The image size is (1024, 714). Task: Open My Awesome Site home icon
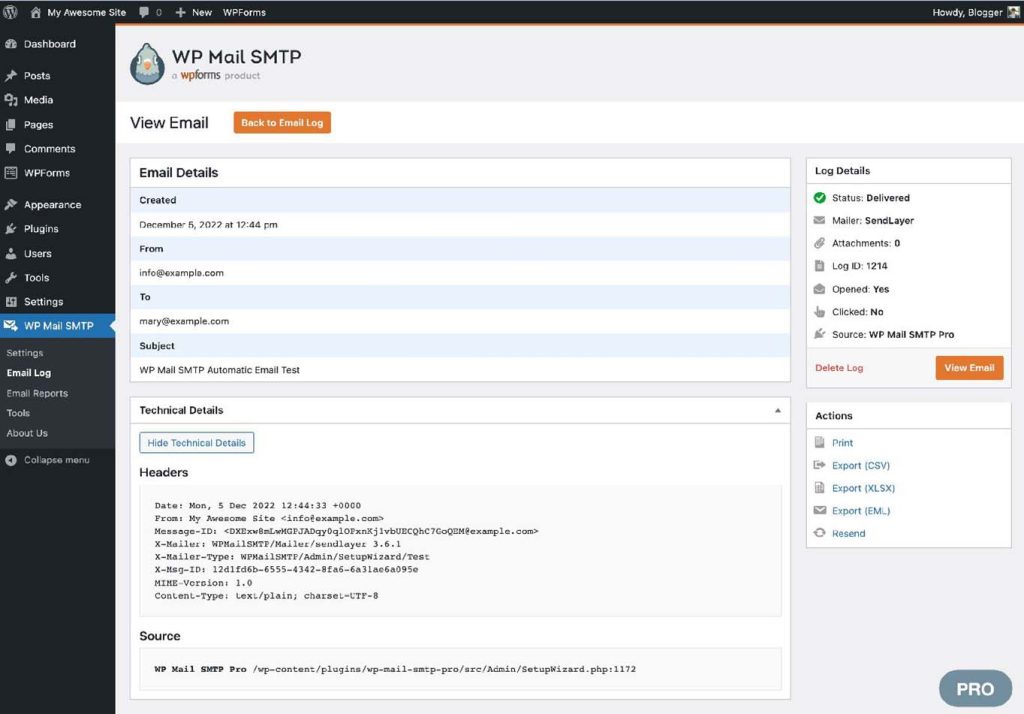pos(36,12)
